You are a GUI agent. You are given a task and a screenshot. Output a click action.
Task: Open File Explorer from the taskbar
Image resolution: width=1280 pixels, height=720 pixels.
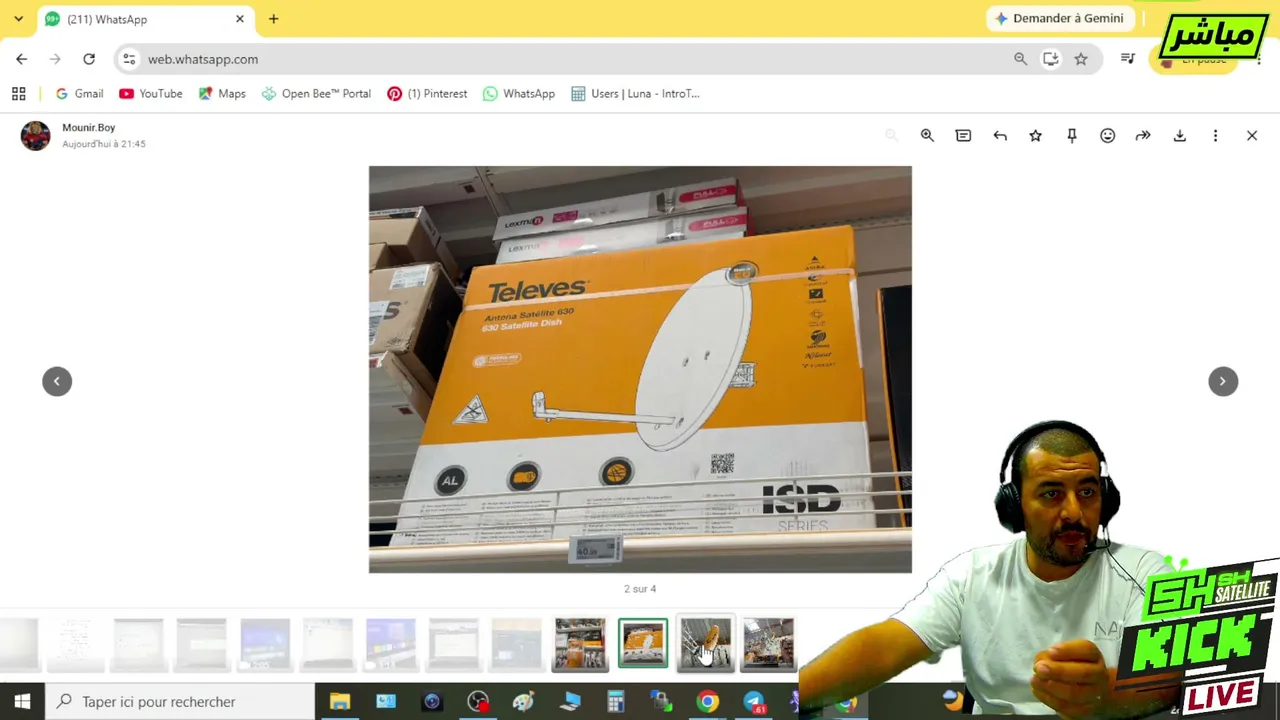(x=340, y=702)
